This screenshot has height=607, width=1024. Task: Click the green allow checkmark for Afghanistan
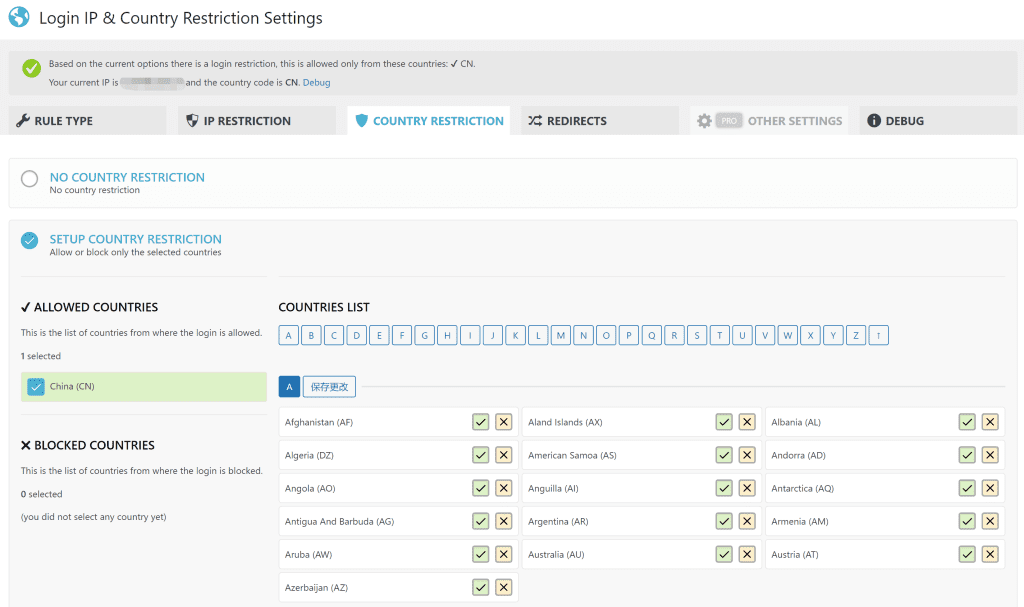(x=481, y=422)
